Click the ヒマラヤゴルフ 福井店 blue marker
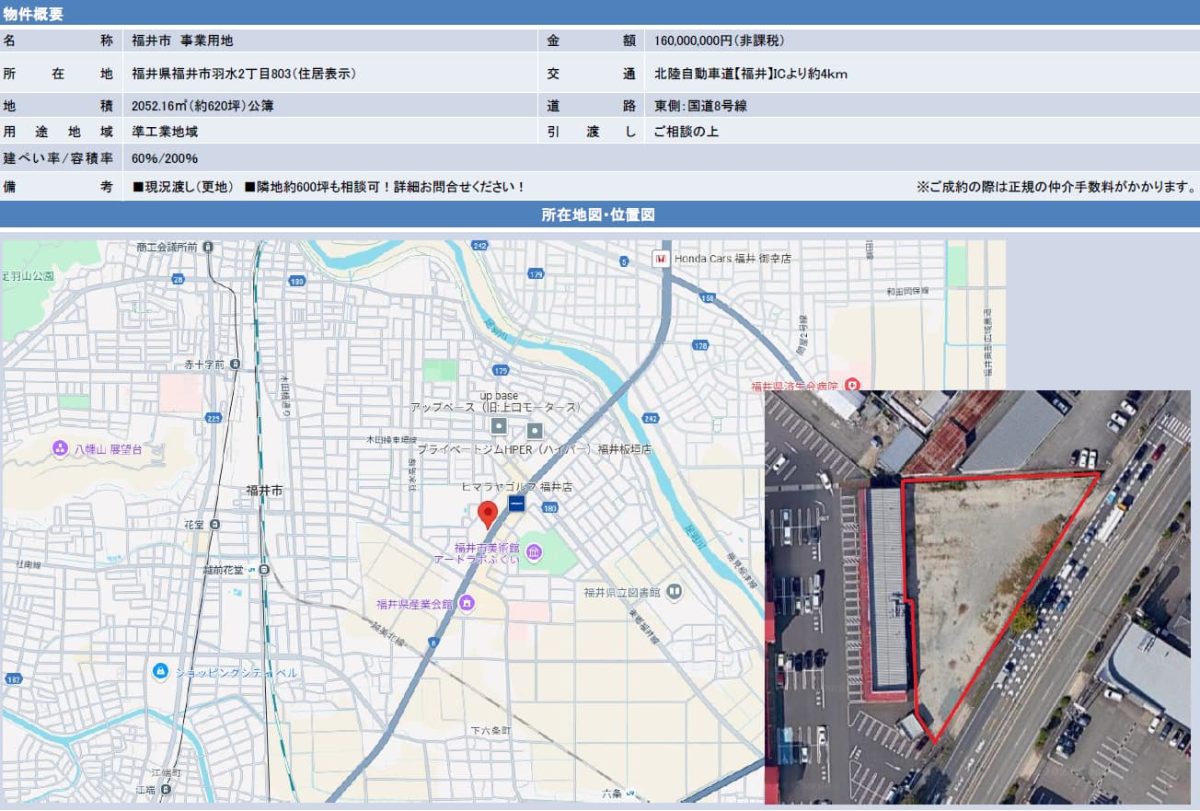 [x=517, y=503]
